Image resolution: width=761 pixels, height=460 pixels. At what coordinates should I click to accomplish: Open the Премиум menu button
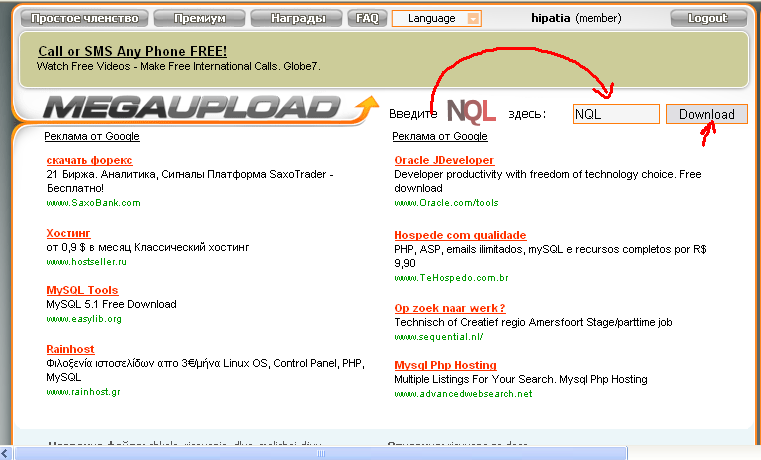click(x=199, y=18)
